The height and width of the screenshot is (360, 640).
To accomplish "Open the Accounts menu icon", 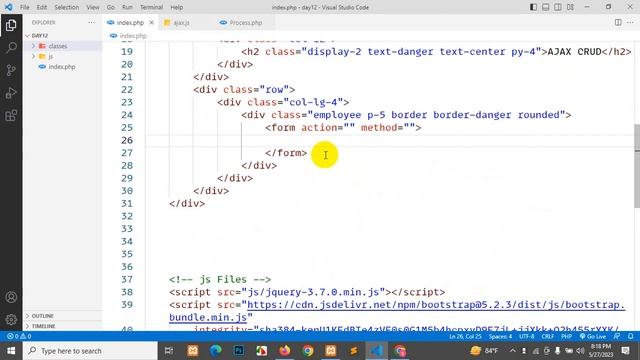I will (11, 297).
